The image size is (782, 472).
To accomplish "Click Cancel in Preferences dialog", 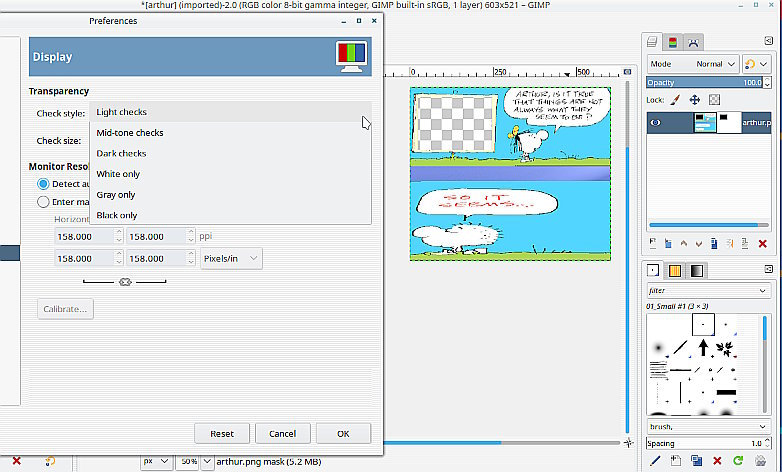I will pyautogui.click(x=282, y=434).
